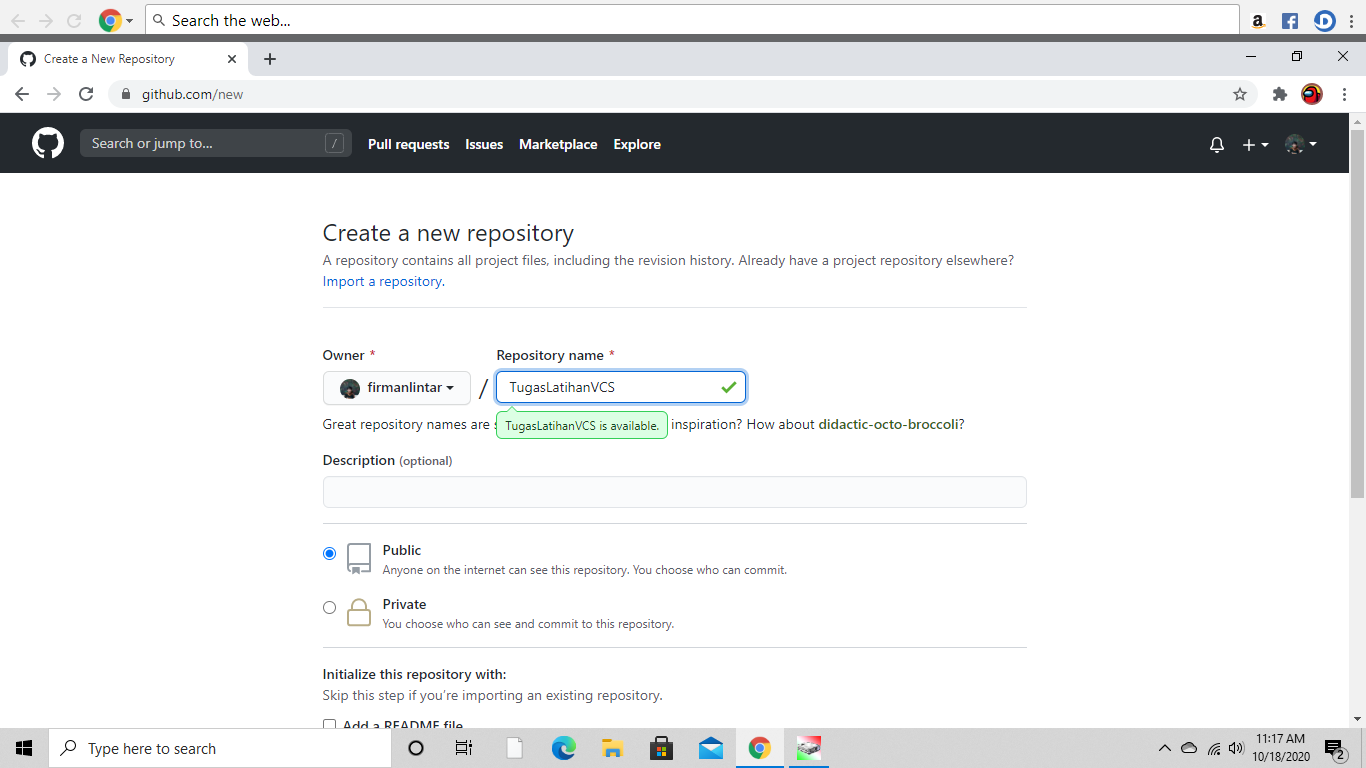Open the Mail app from taskbar

[711, 747]
